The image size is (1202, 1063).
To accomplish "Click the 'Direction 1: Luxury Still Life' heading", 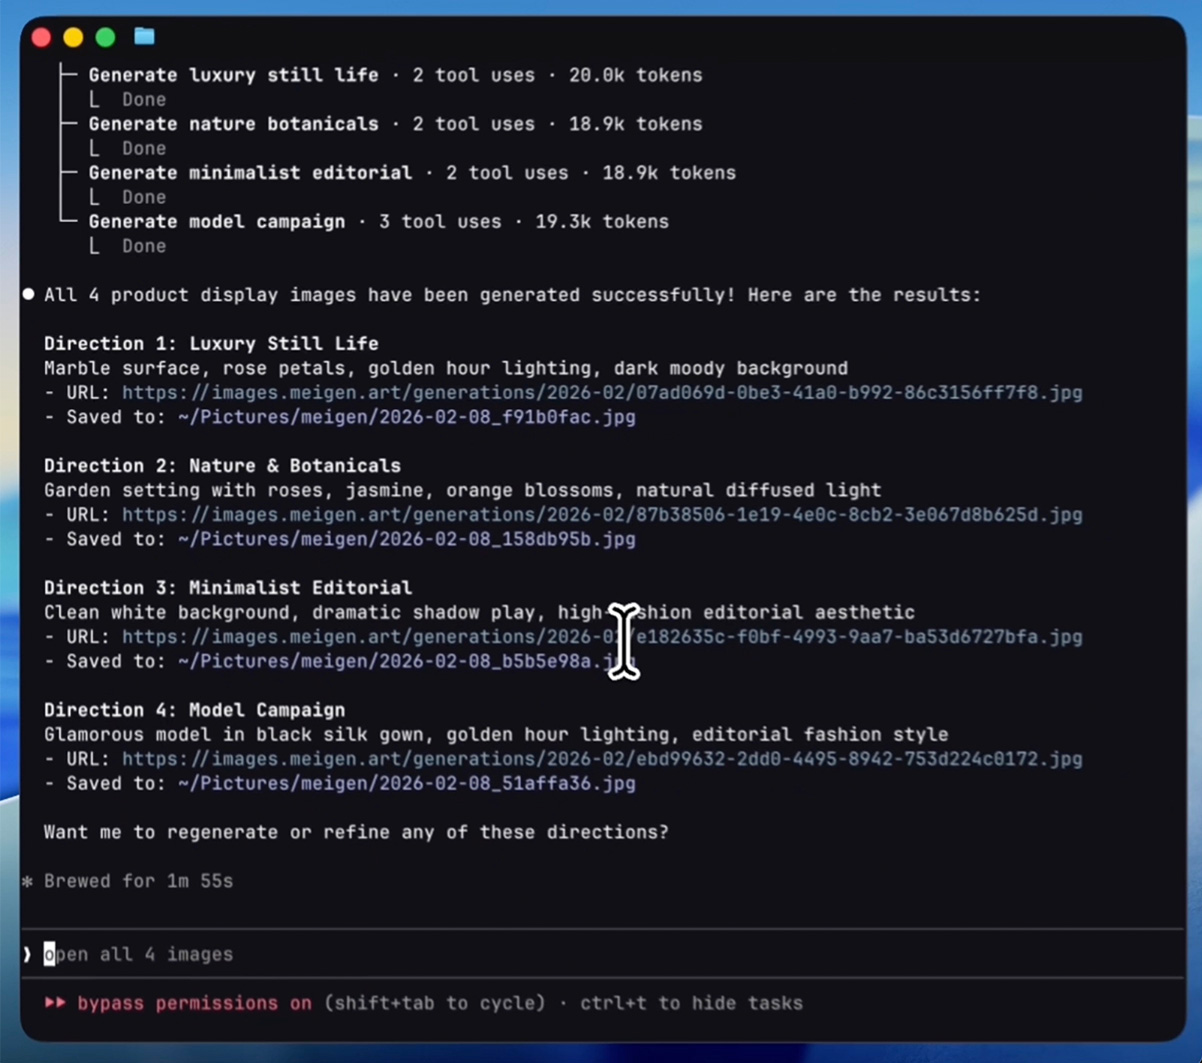I will 211,344.
